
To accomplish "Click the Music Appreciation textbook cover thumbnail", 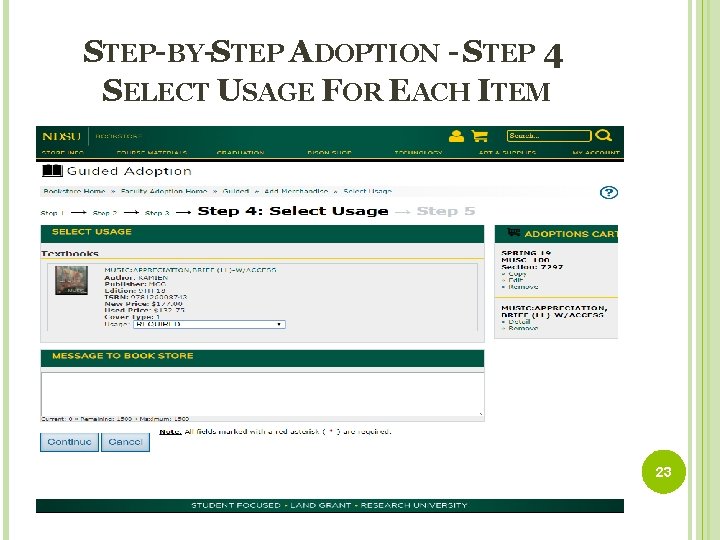I will click(71, 281).
